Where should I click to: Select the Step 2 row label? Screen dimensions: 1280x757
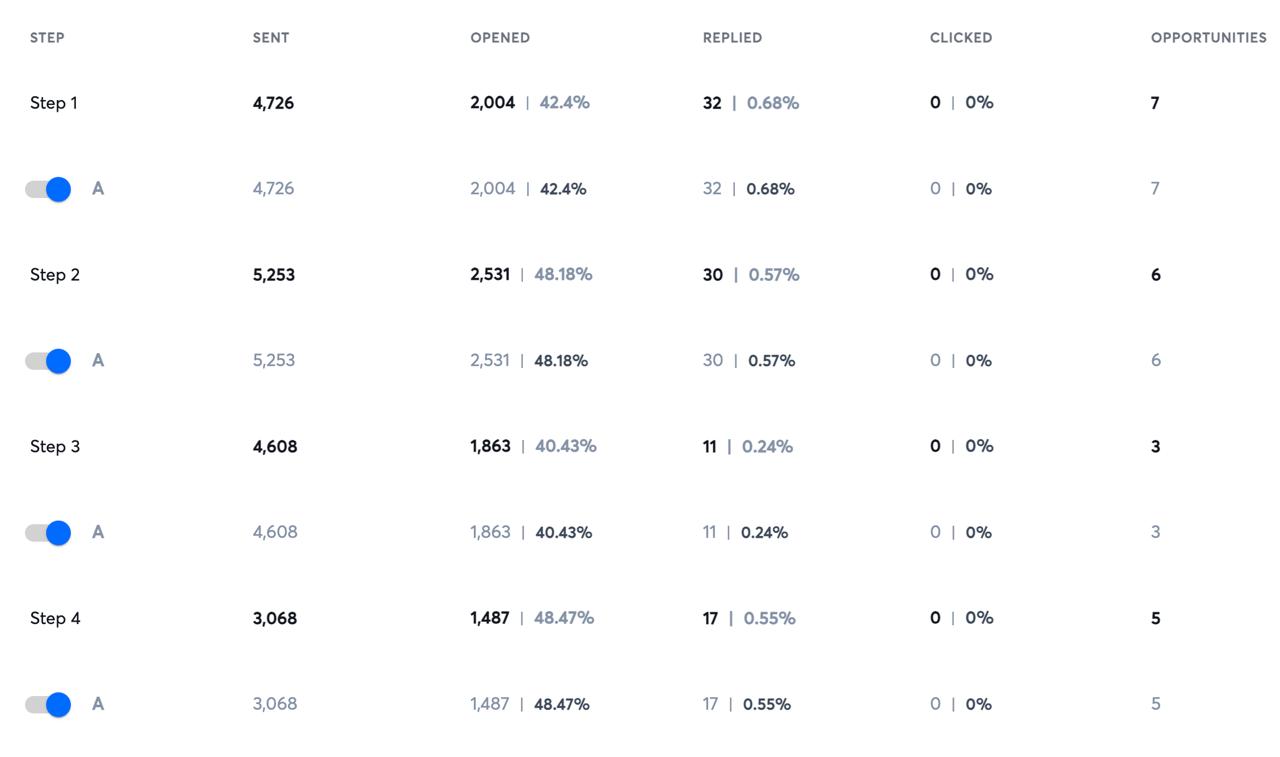(x=55, y=275)
